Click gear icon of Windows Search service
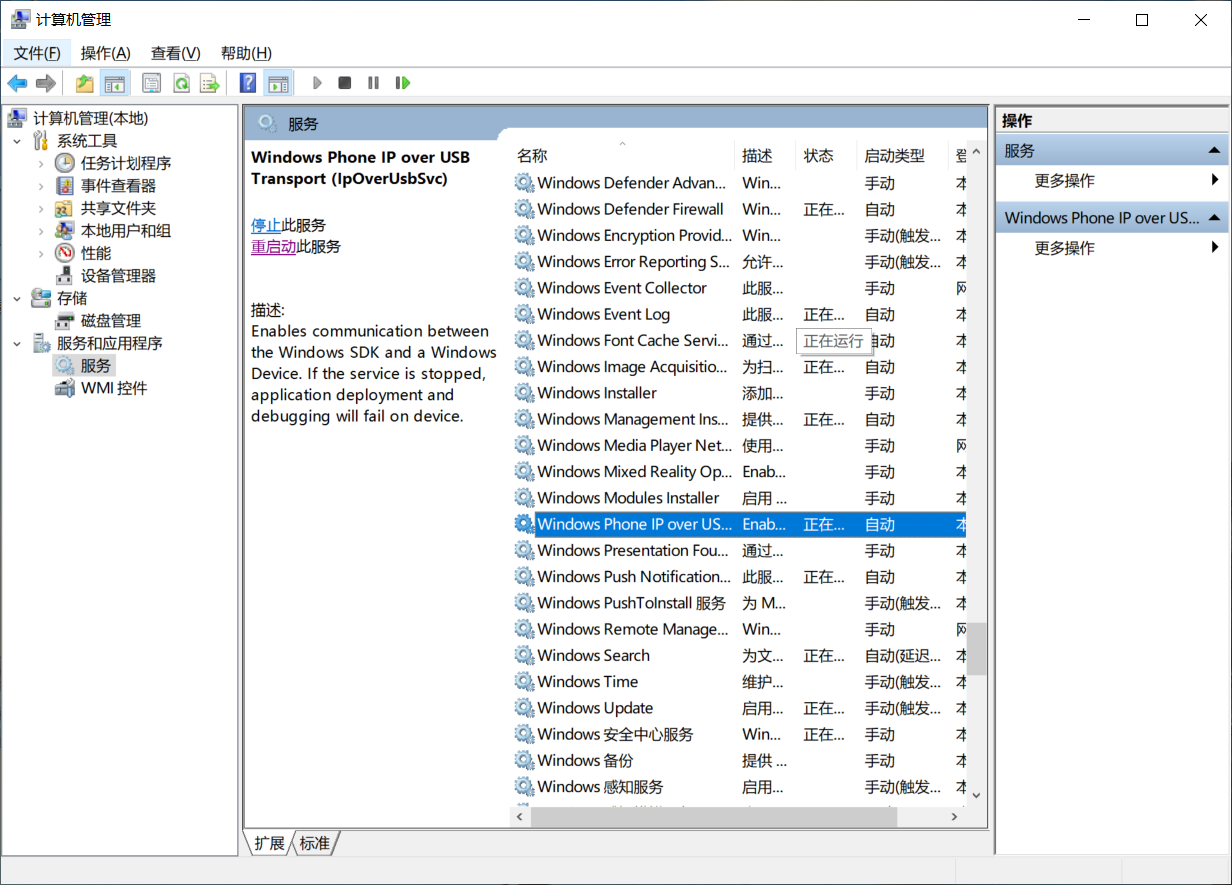The width and height of the screenshot is (1232, 885). [x=524, y=656]
